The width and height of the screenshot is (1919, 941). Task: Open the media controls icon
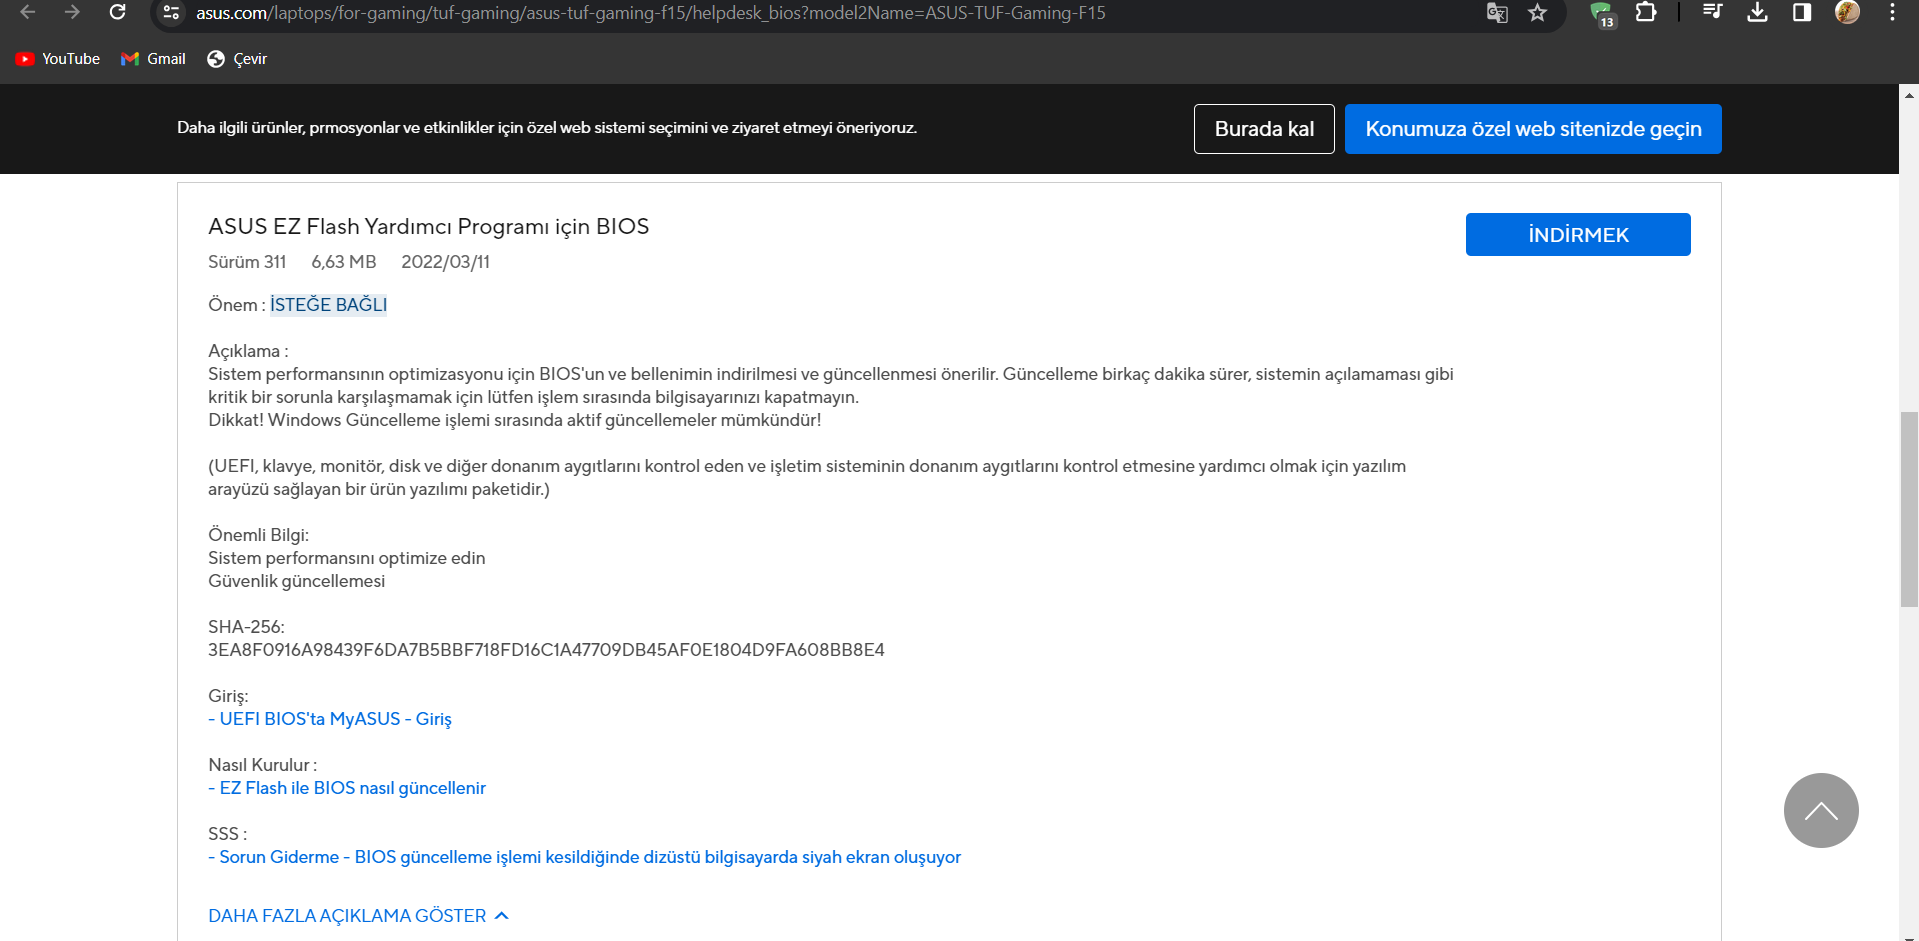point(1712,12)
